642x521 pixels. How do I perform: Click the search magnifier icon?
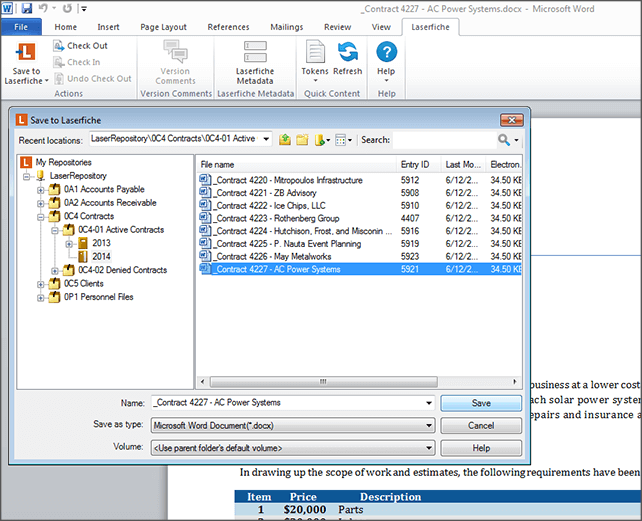click(x=504, y=140)
